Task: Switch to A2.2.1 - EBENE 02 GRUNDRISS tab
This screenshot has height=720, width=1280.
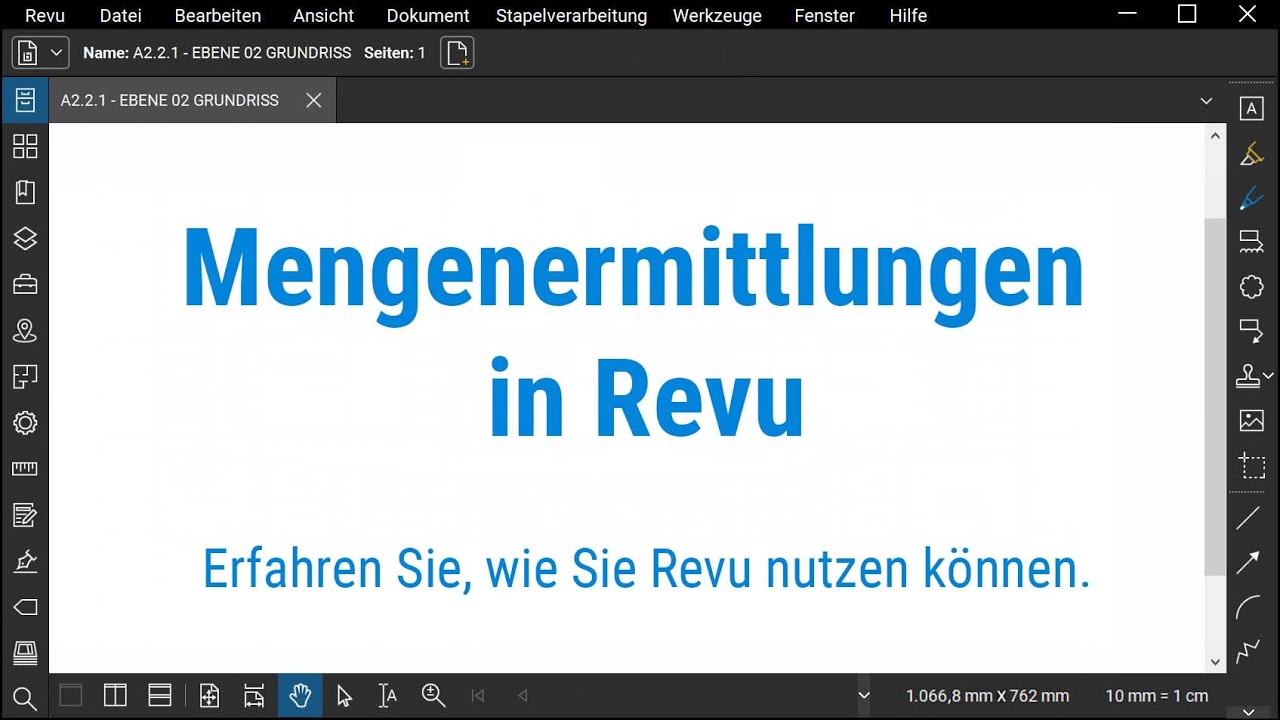Action: 170,100
